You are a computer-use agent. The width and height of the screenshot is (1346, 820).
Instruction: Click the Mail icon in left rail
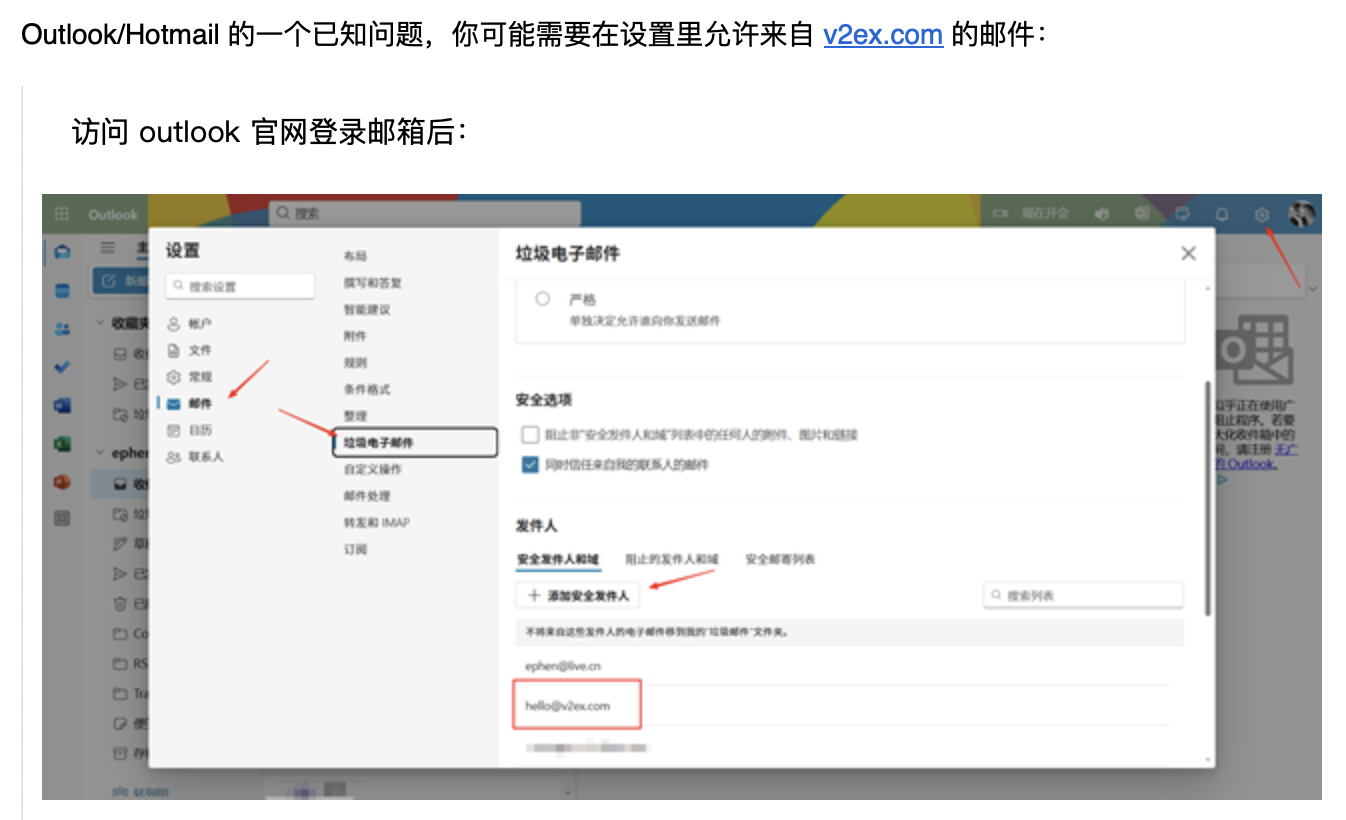click(62, 252)
